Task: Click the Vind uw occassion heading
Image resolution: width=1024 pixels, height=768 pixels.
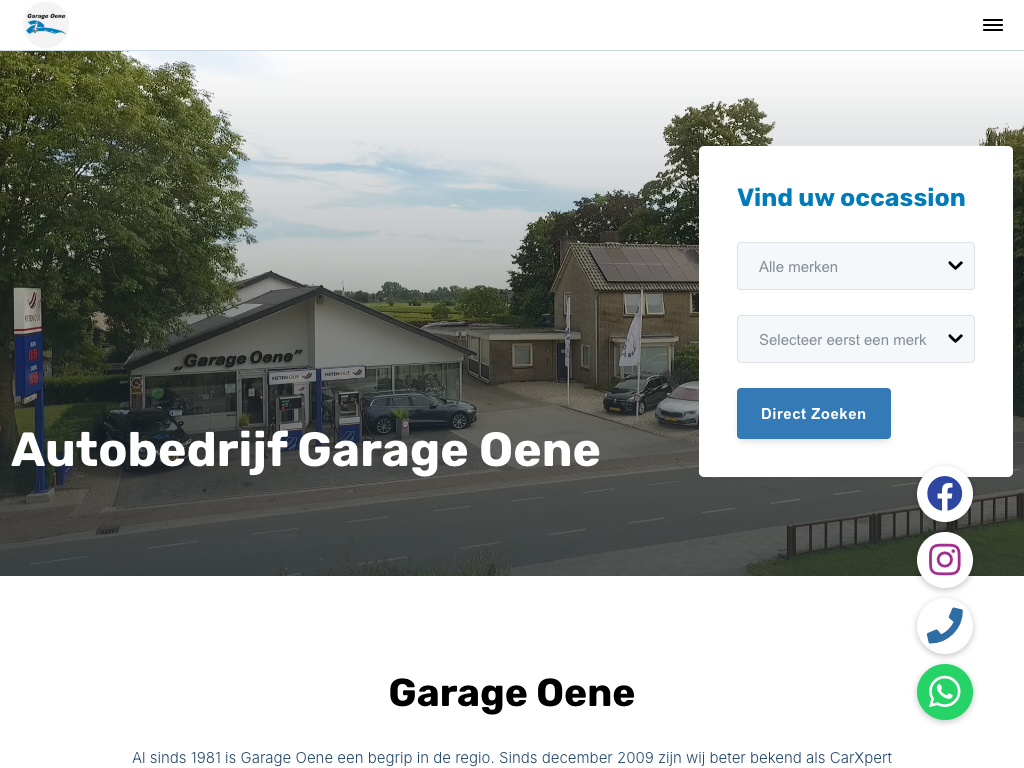Action: (851, 198)
